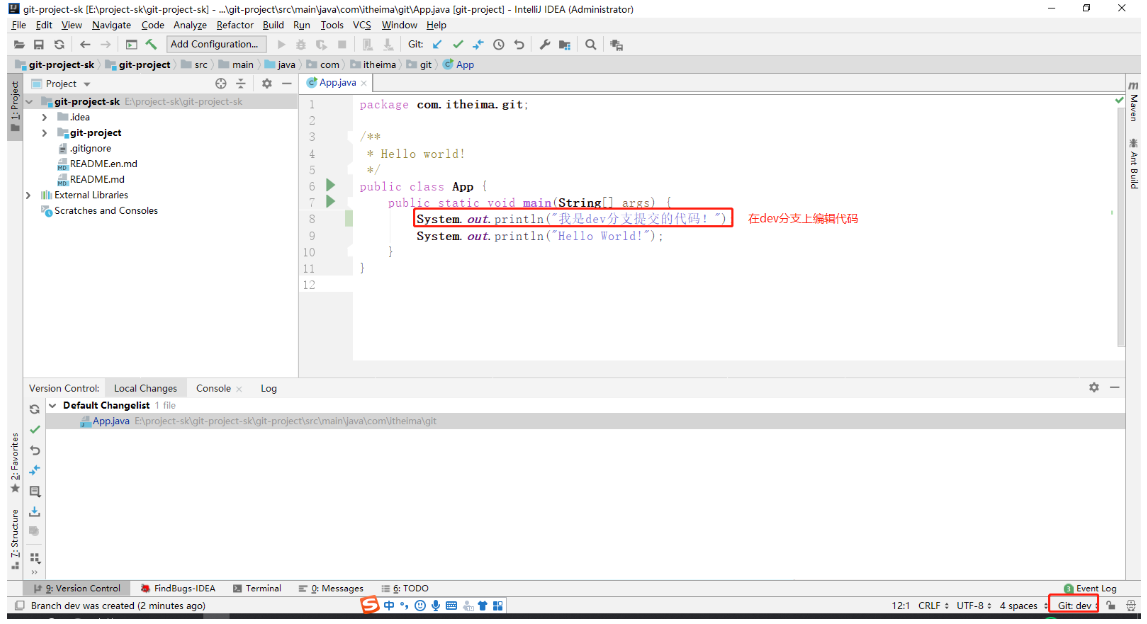Select README.en.md in project tree
Image resolution: width=1147 pixels, height=624 pixels.
[x=103, y=164]
